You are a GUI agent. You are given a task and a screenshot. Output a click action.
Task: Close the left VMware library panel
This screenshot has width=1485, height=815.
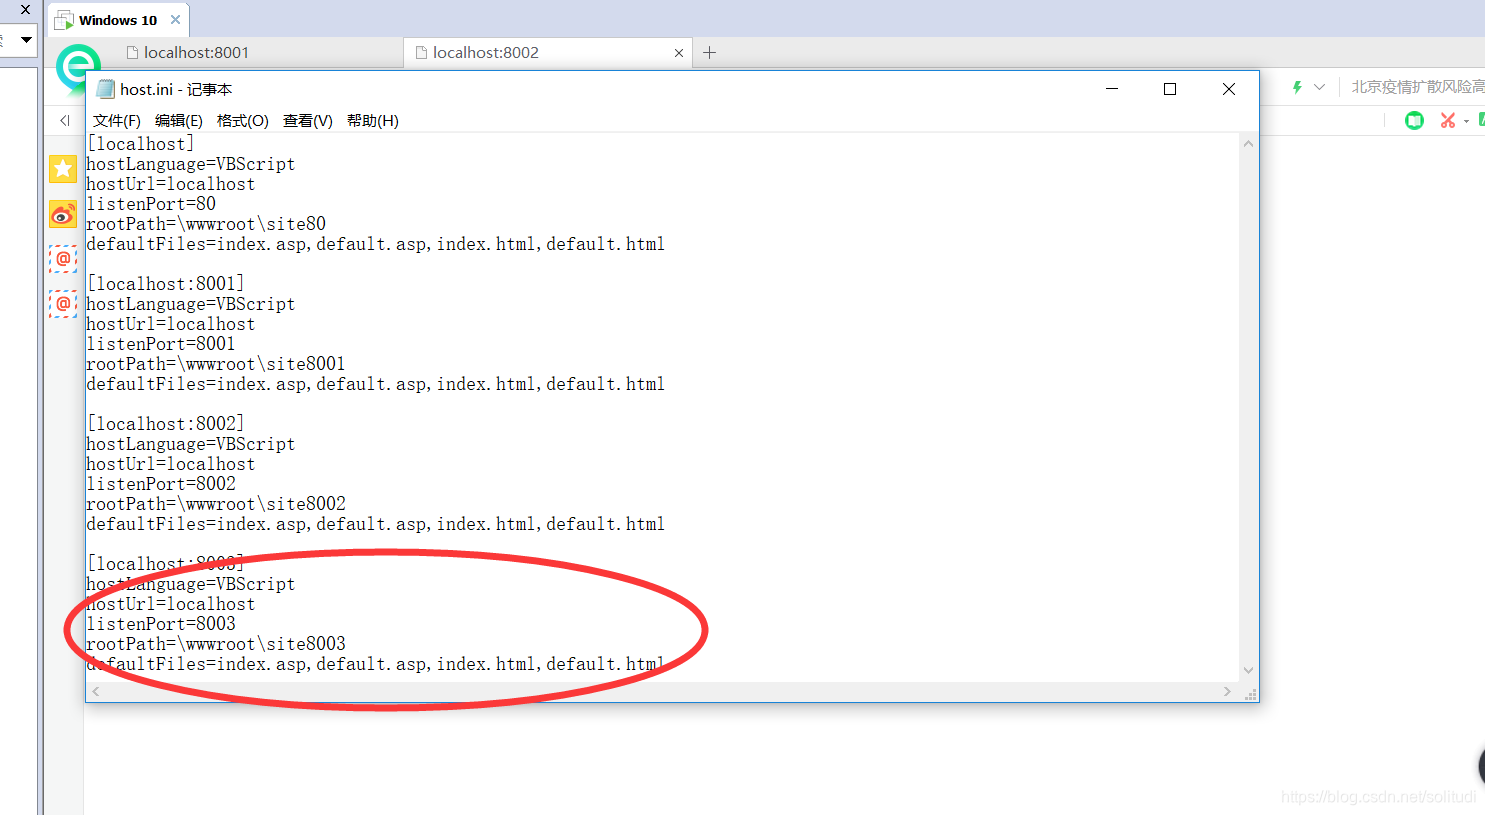tap(26, 9)
